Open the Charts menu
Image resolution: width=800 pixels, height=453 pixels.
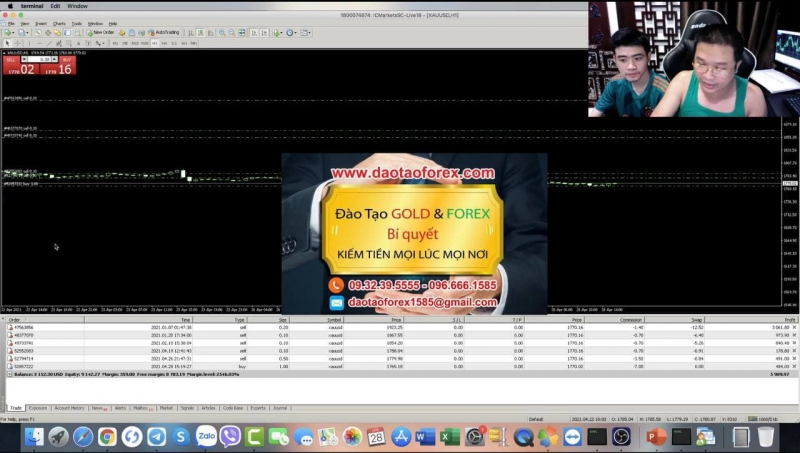click(x=59, y=22)
